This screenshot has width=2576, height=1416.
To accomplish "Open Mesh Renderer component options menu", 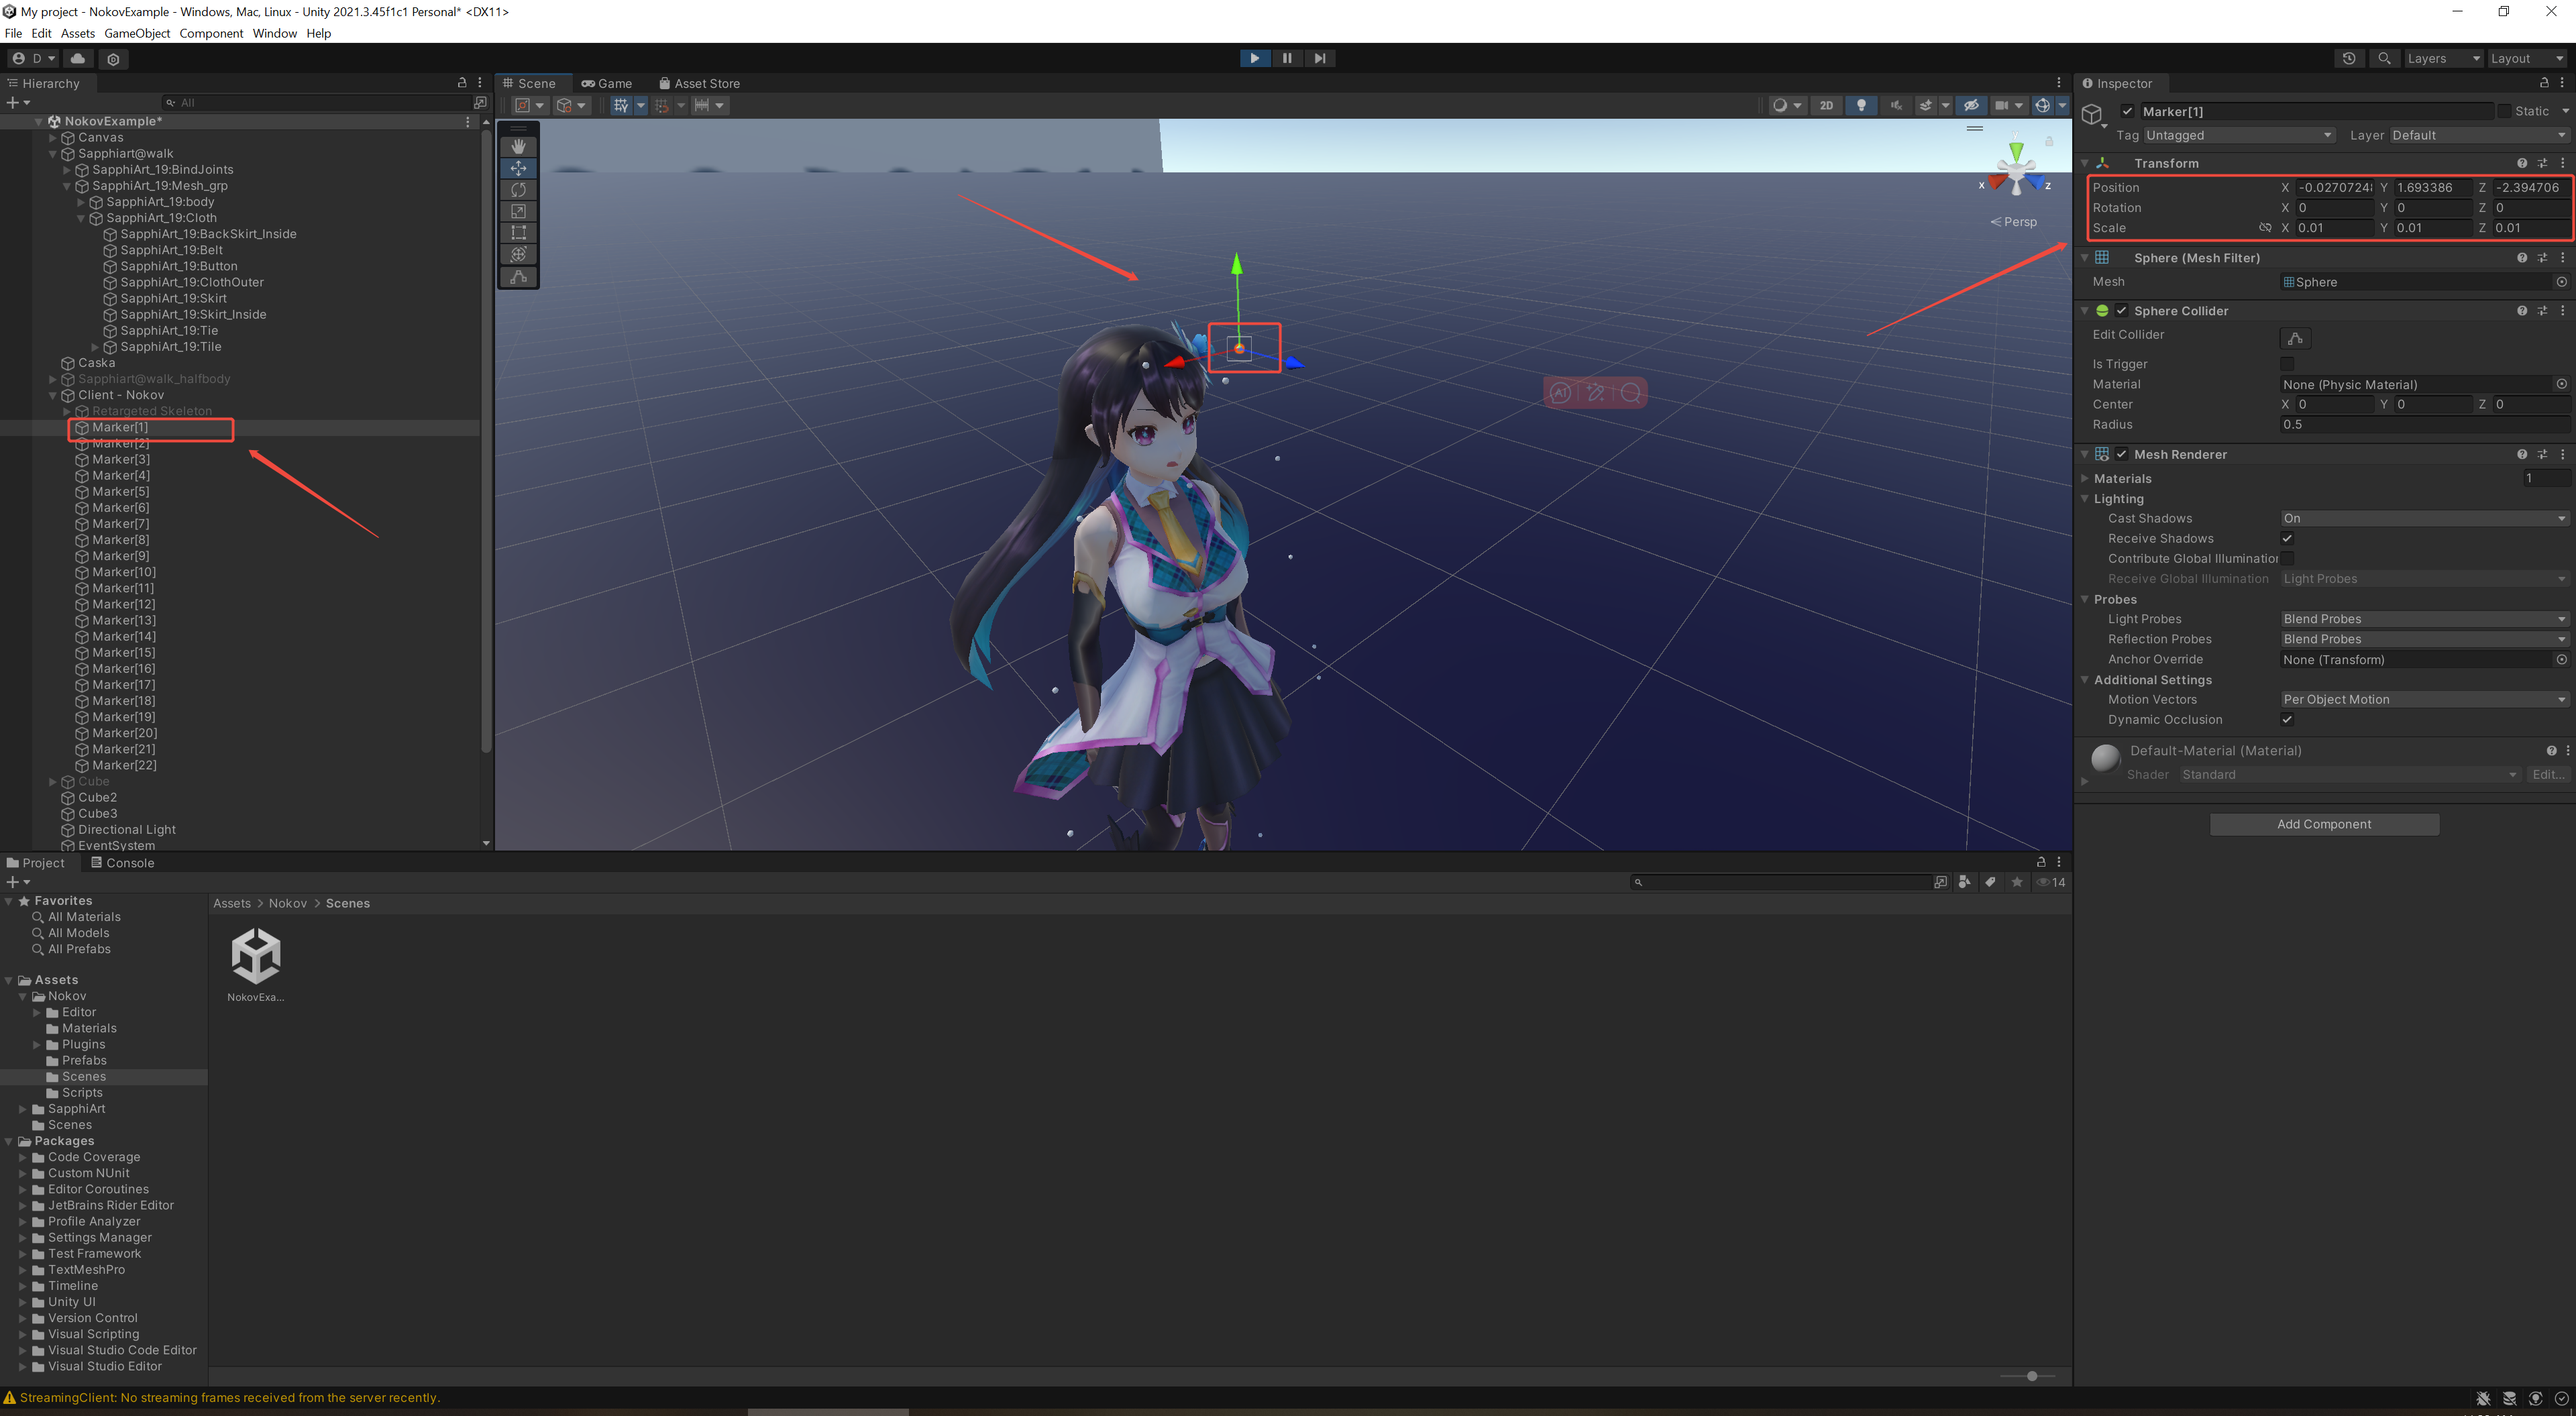I will pos(2563,454).
